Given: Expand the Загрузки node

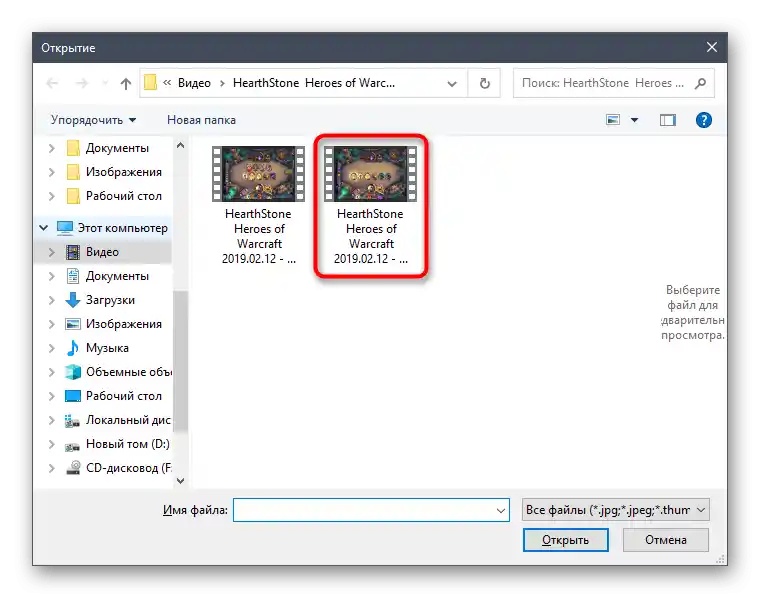Looking at the screenshot, I should tap(51, 300).
